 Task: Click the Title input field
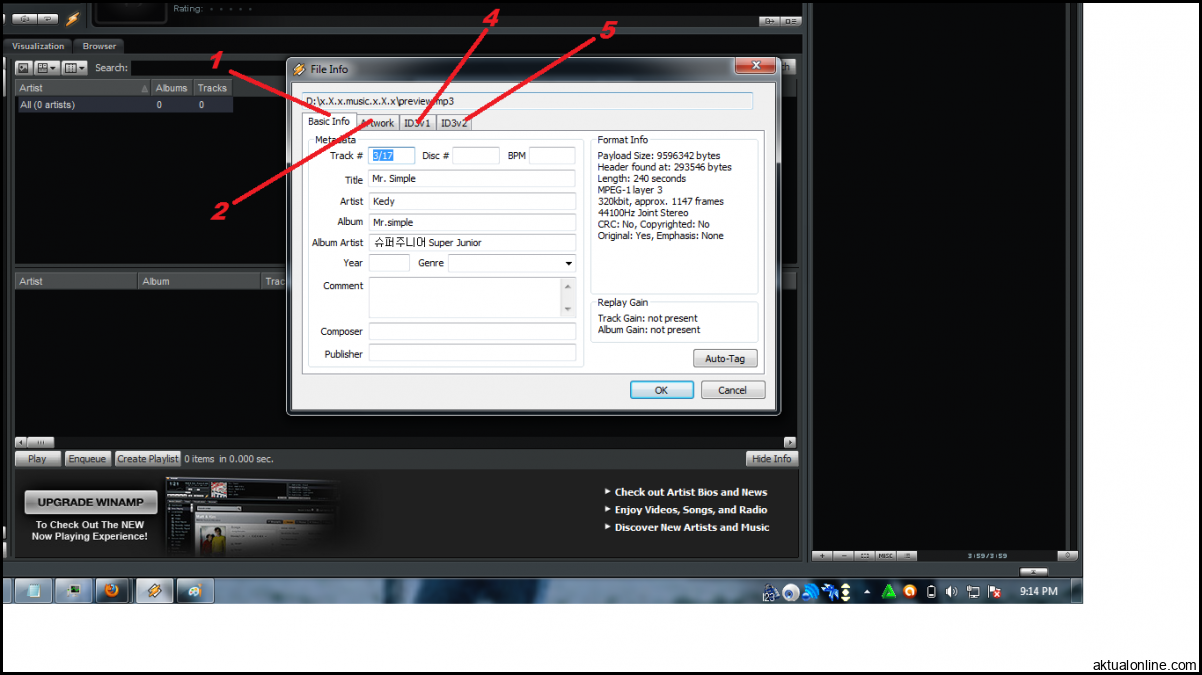[472, 179]
